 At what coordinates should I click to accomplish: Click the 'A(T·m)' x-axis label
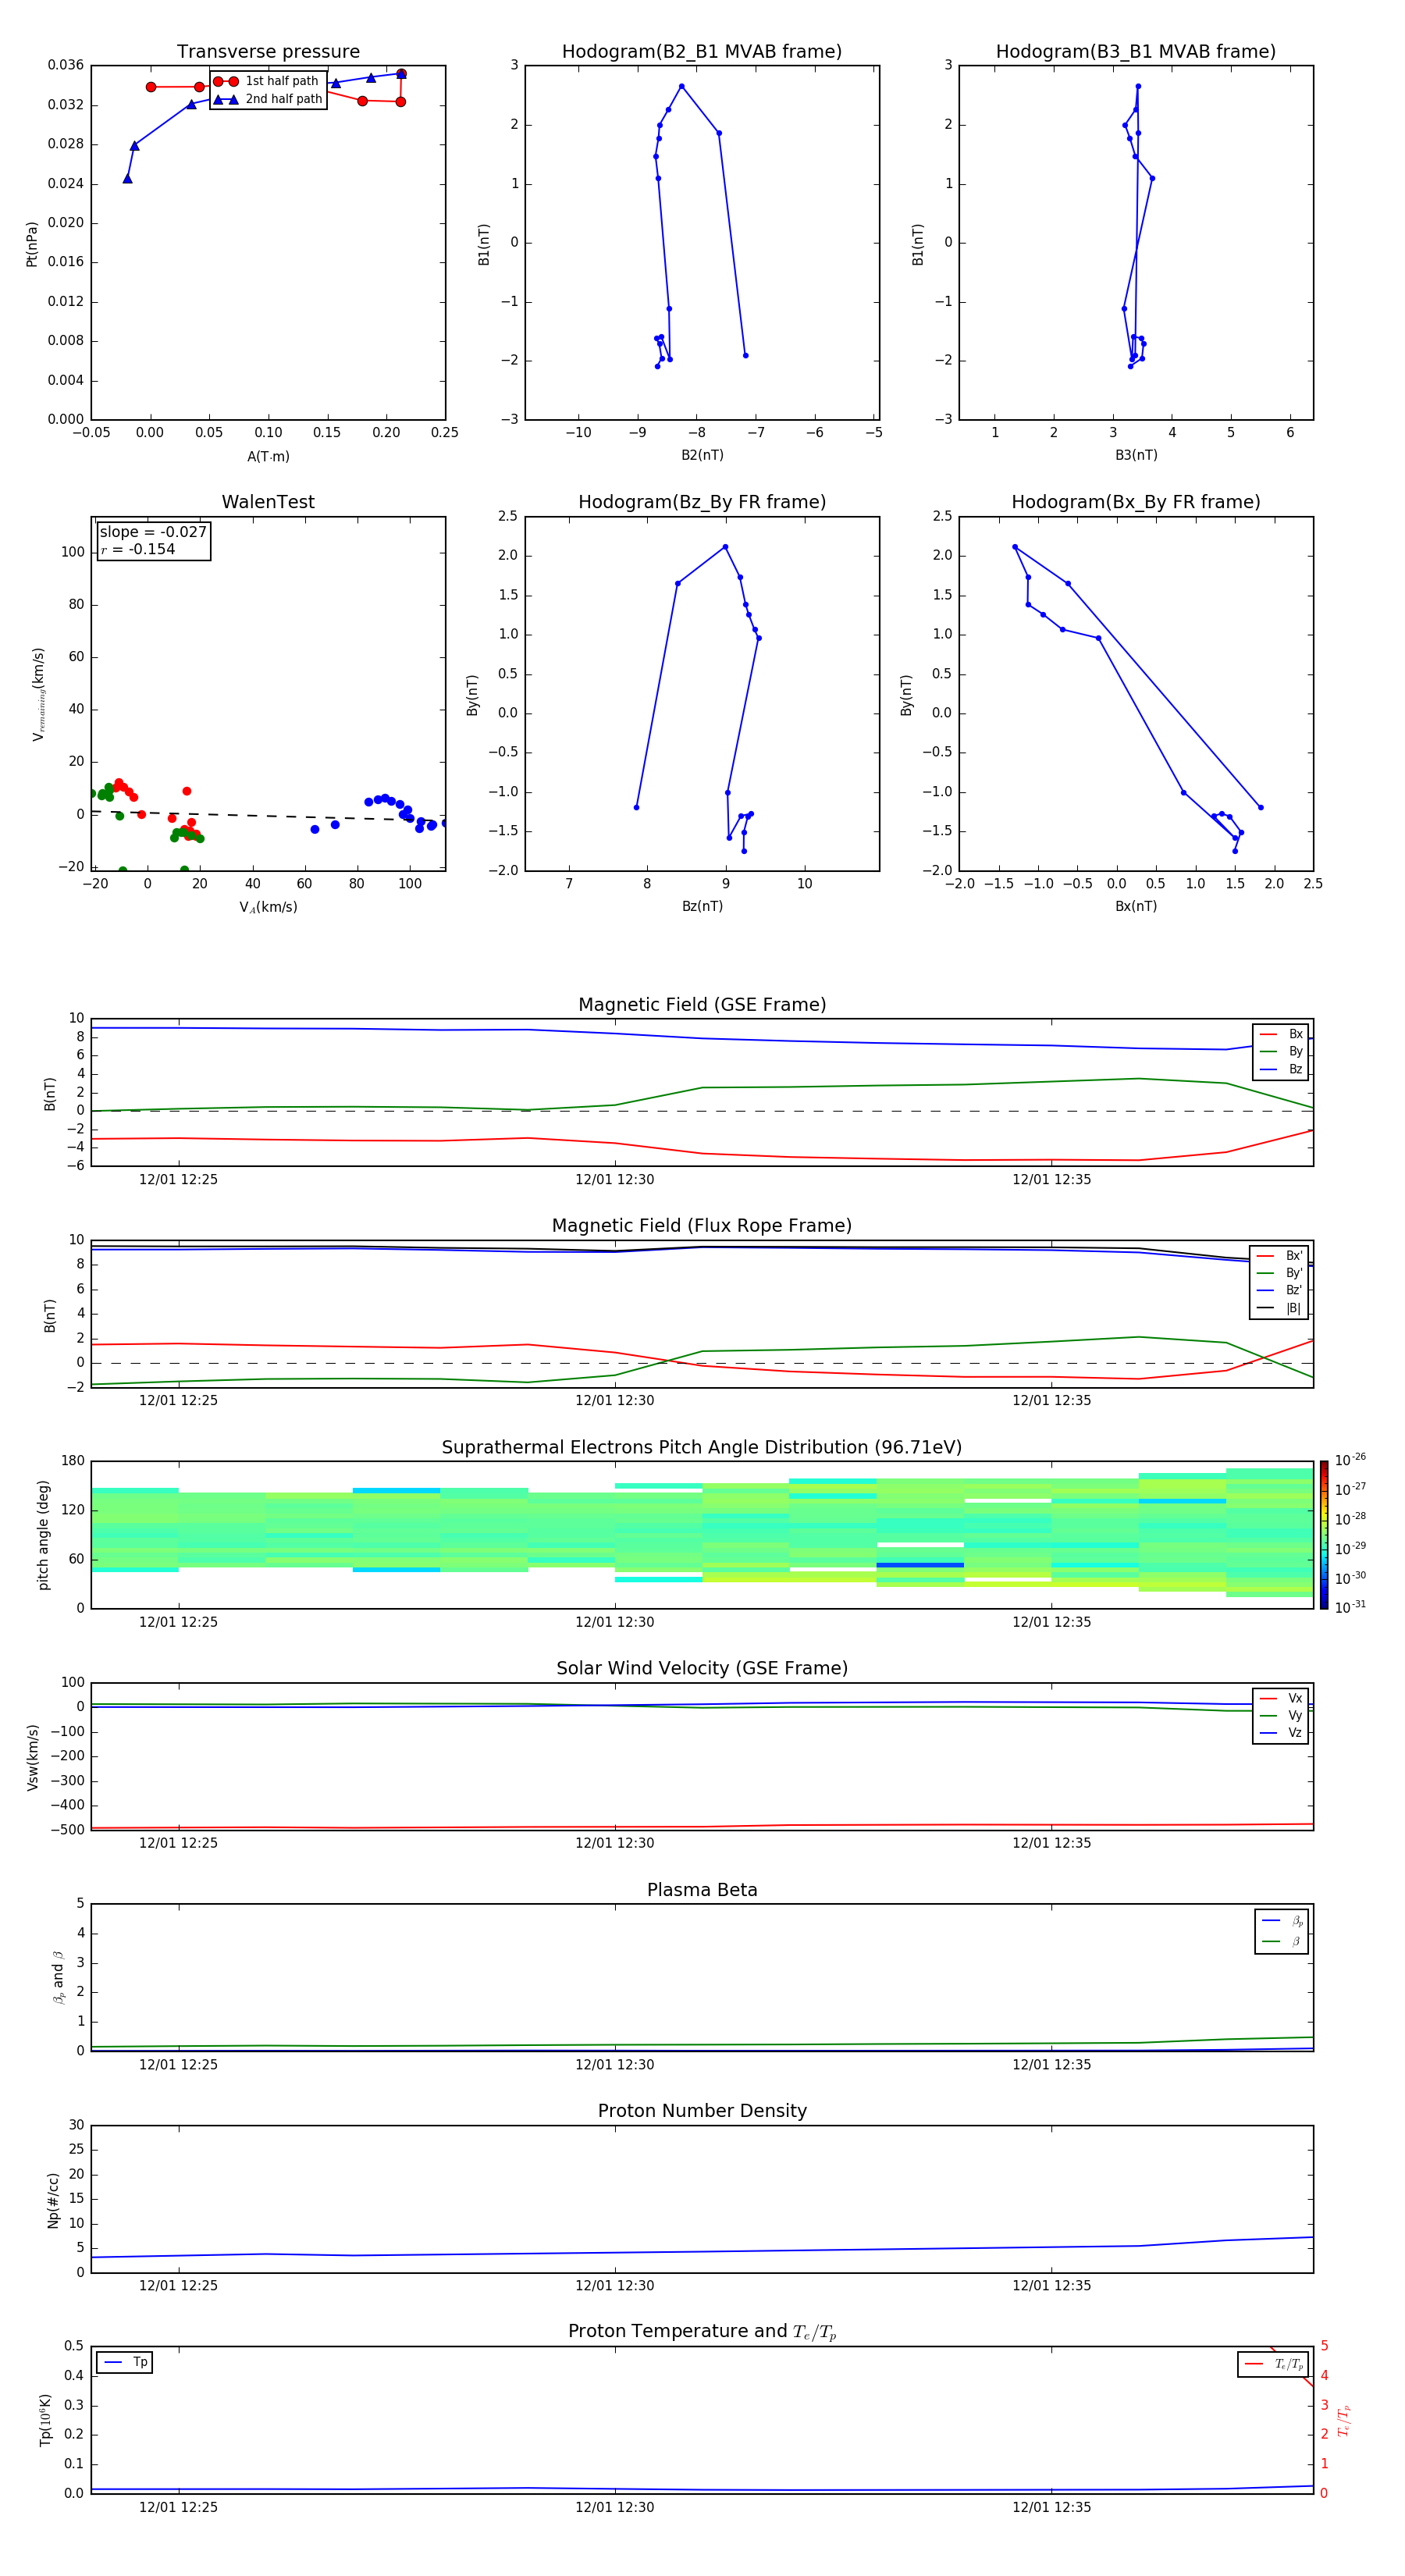tap(268, 457)
